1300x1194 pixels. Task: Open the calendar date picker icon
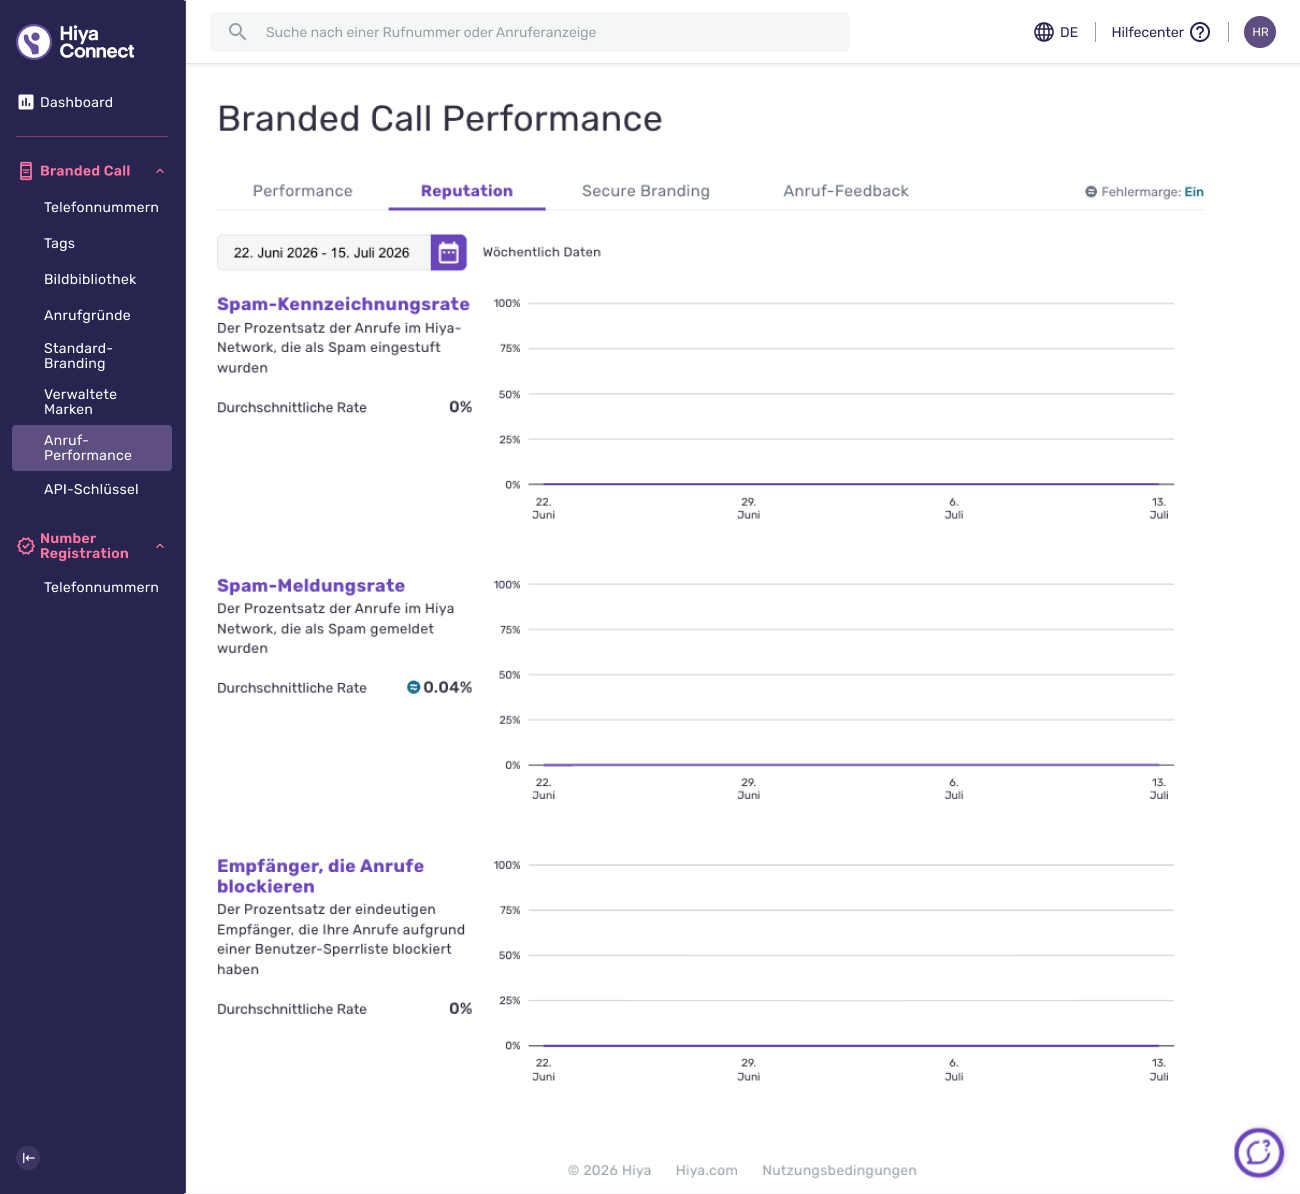tap(449, 253)
